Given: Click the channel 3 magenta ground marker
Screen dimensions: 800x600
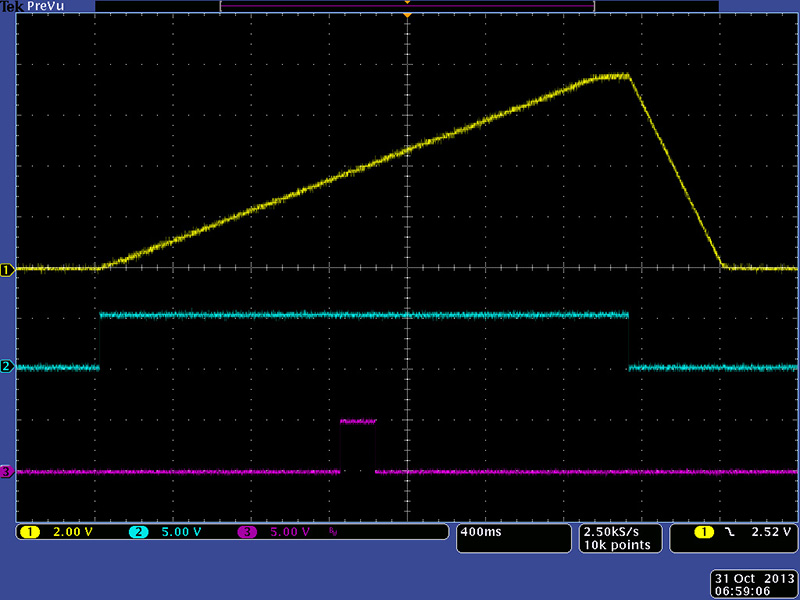Looking at the screenshot, I should [7, 471].
